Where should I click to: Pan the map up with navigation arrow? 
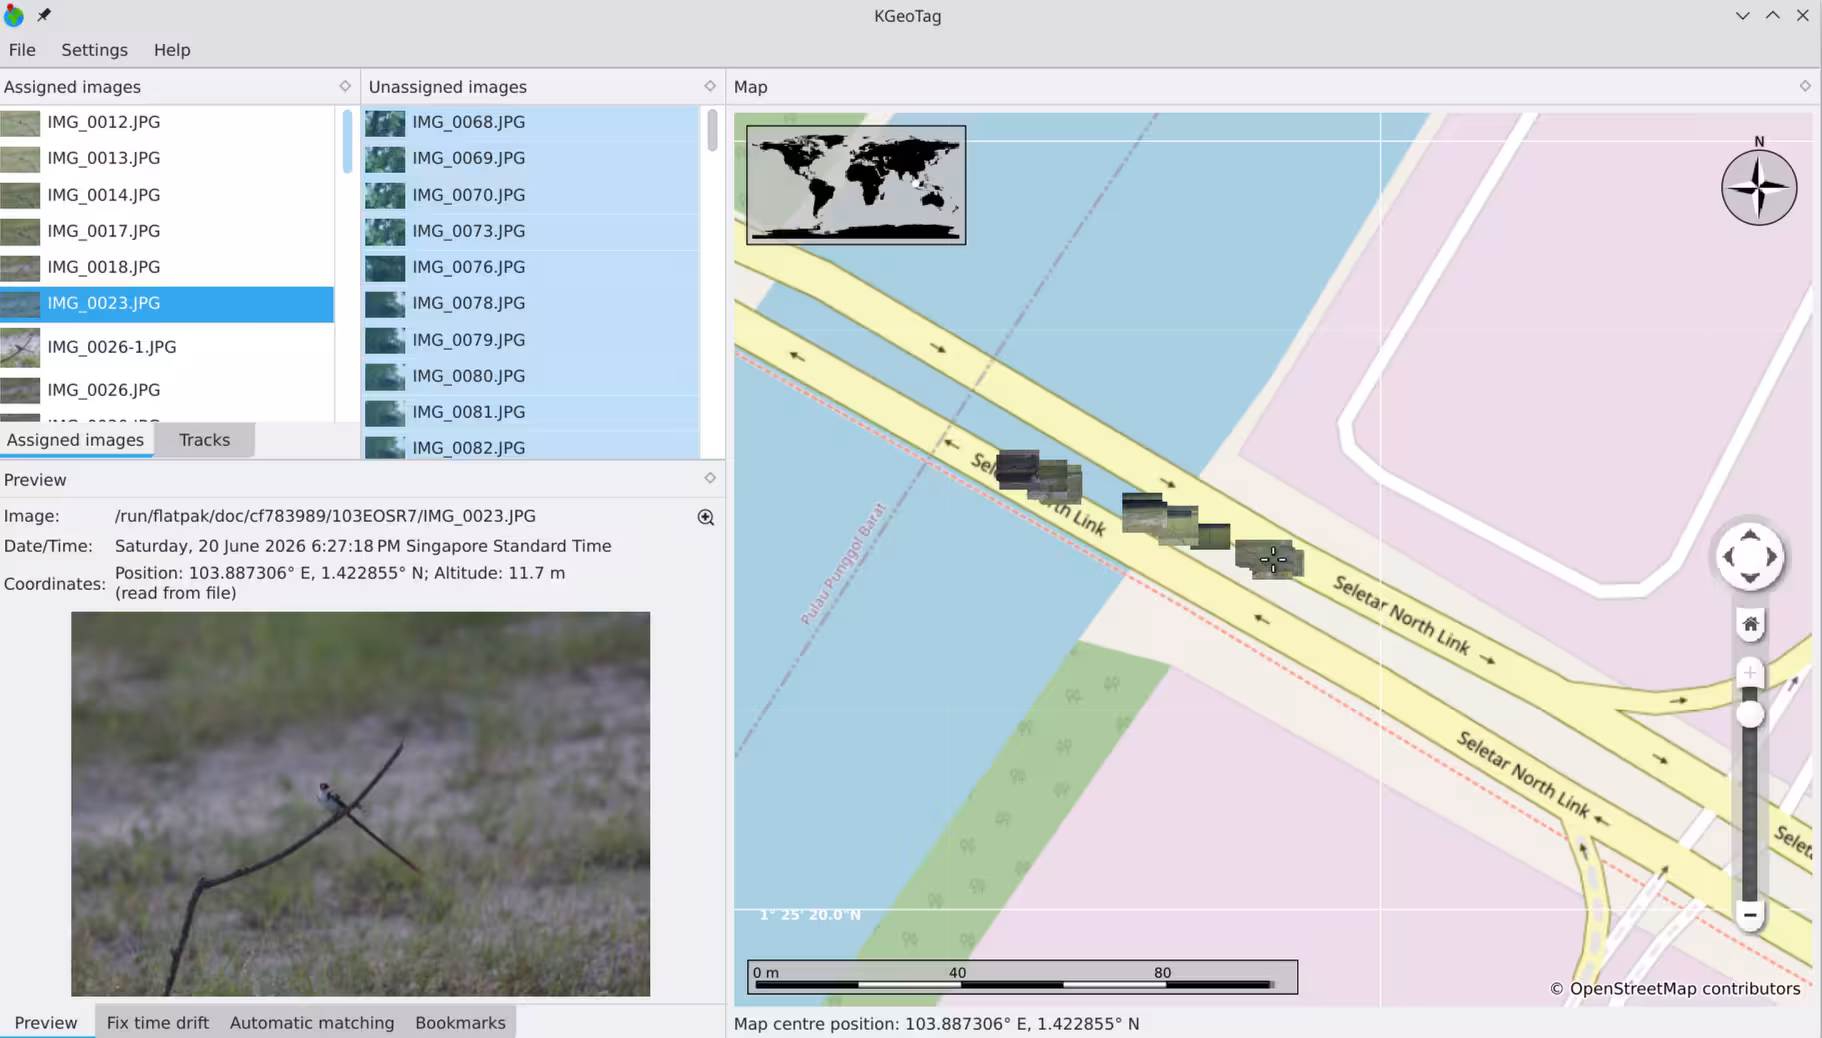(x=1750, y=534)
